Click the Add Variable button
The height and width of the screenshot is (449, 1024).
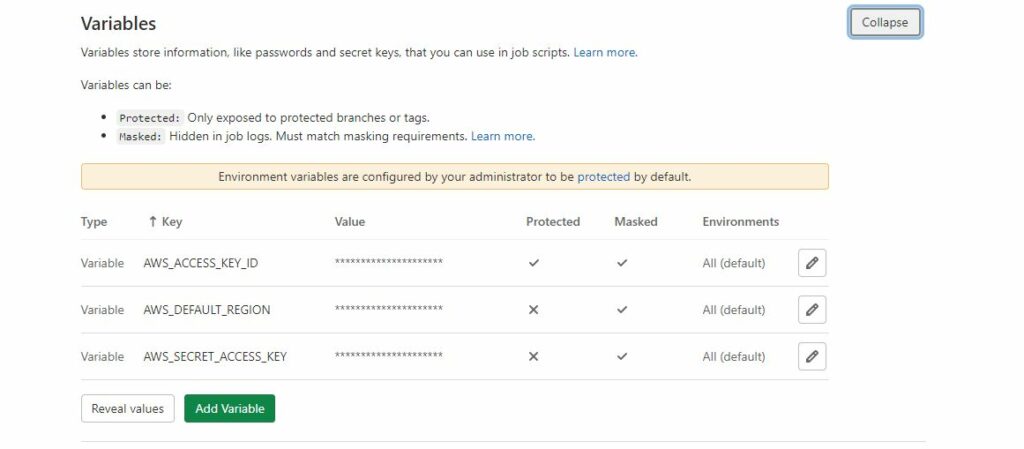tap(229, 408)
